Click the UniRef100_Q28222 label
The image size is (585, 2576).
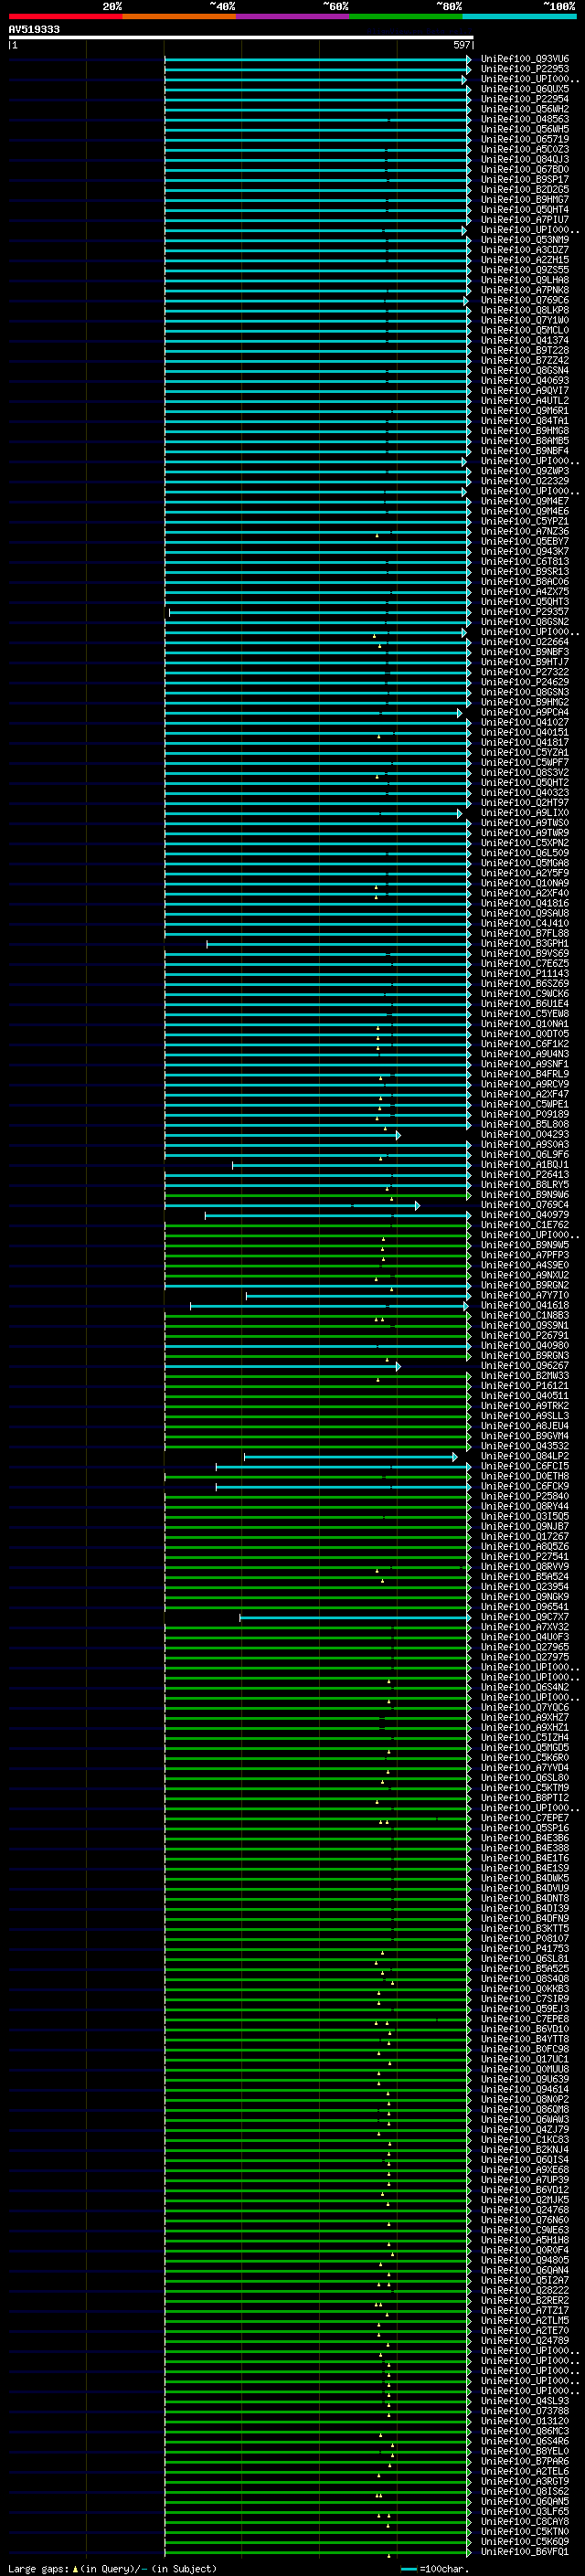524,2290
